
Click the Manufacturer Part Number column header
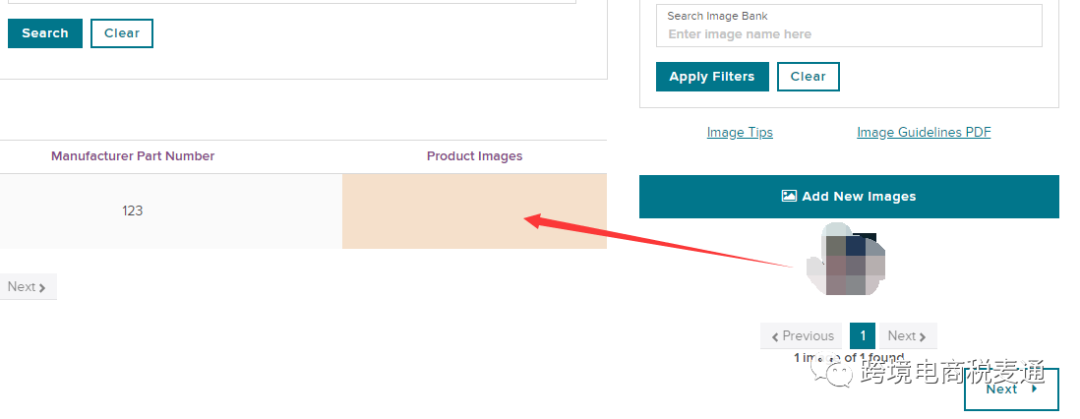tap(133, 156)
